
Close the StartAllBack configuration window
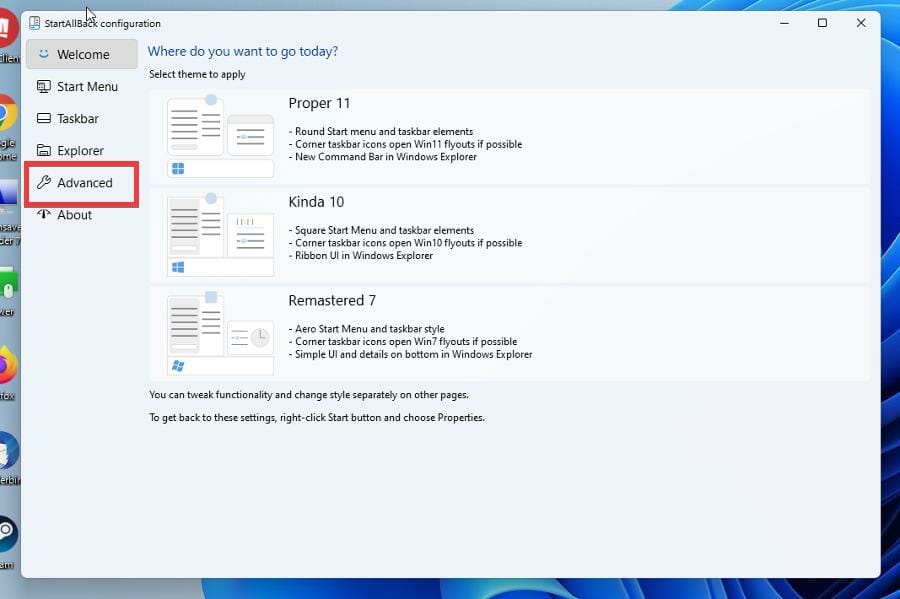pyautogui.click(x=861, y=23)
